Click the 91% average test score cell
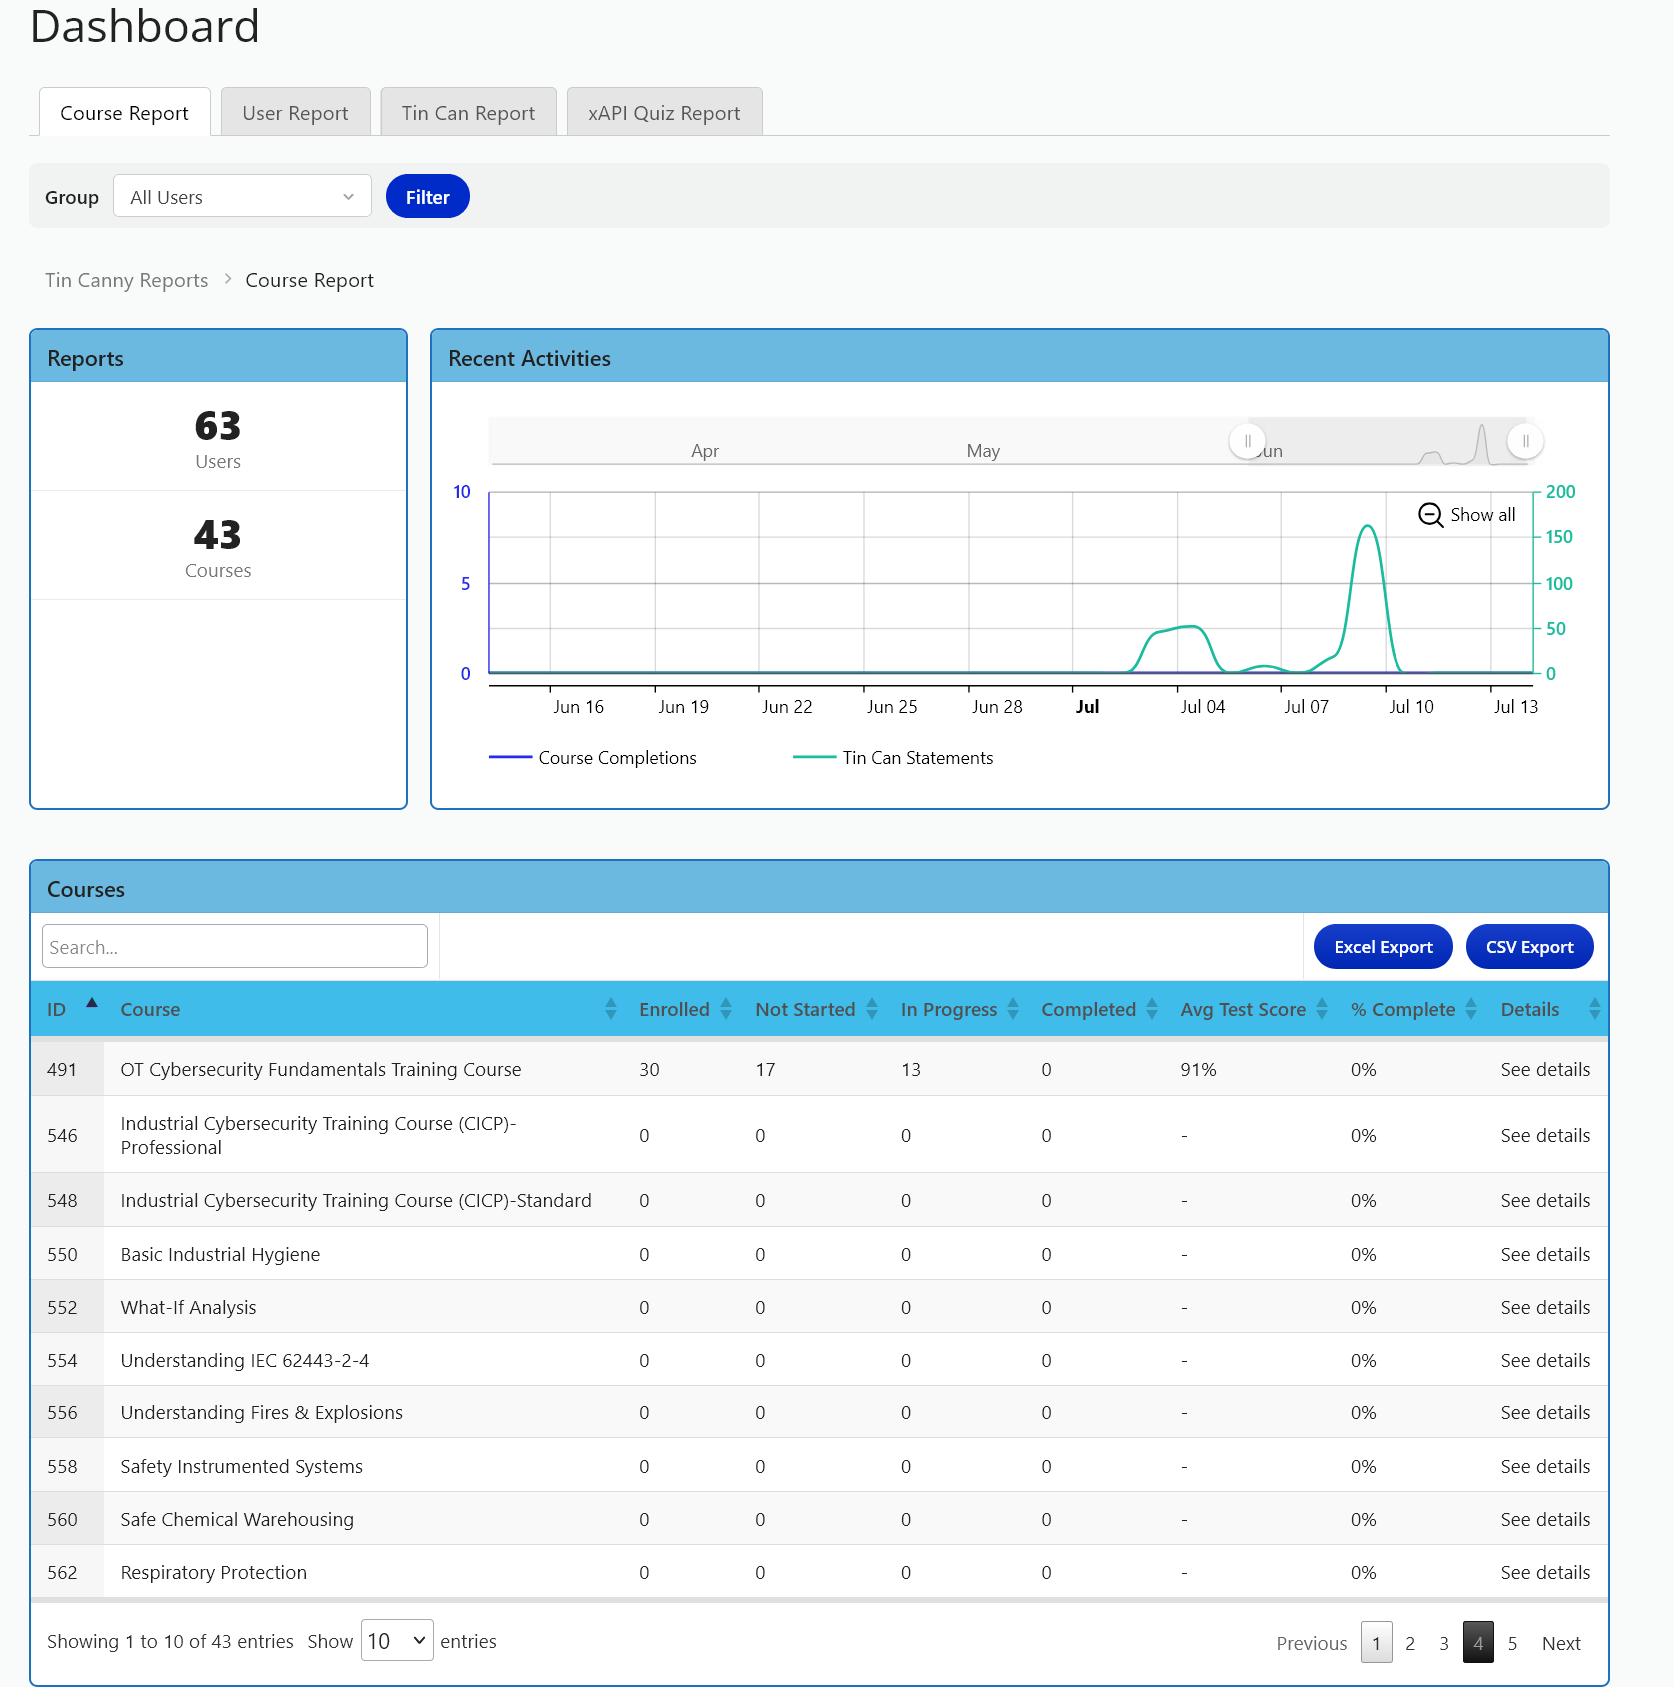Image resolution: width=1674 pixels, height=1689 pixels. (1198, 1069)
